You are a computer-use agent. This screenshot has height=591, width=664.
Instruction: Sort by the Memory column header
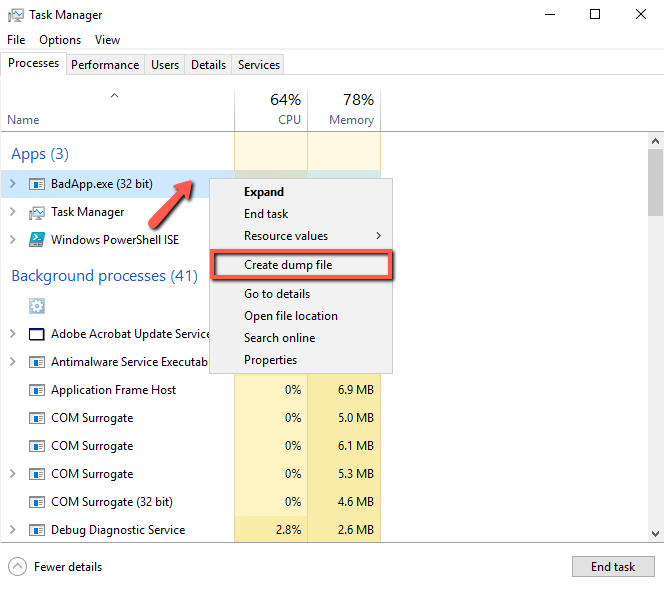point(344,110)
